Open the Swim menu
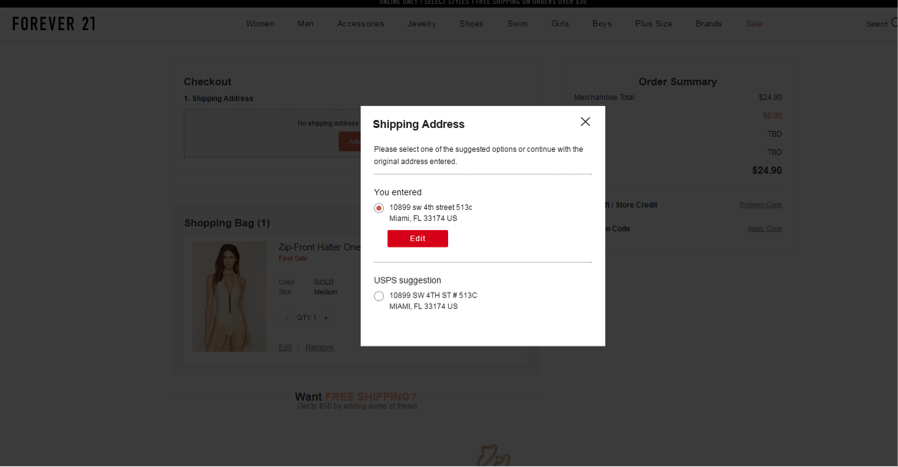The image size is (898, 467). coord(517,23)
